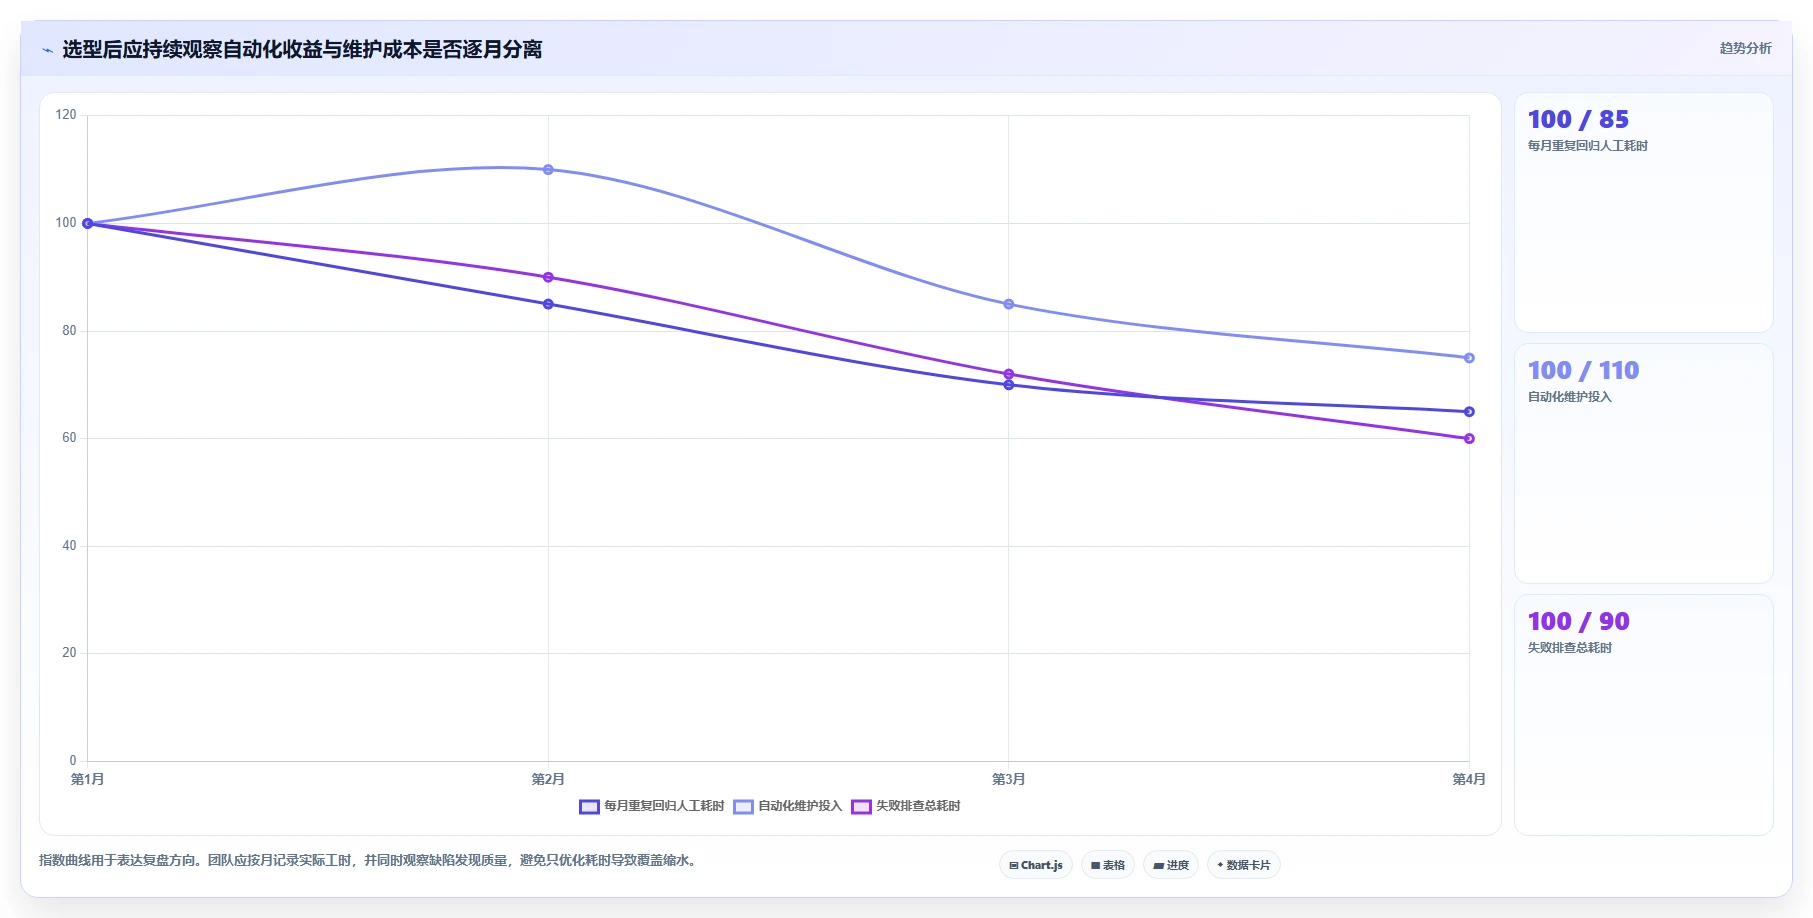
Task: Click the 每月重复回归人工耗时 data point at 第4月
Action: [x=1469, y=412]
